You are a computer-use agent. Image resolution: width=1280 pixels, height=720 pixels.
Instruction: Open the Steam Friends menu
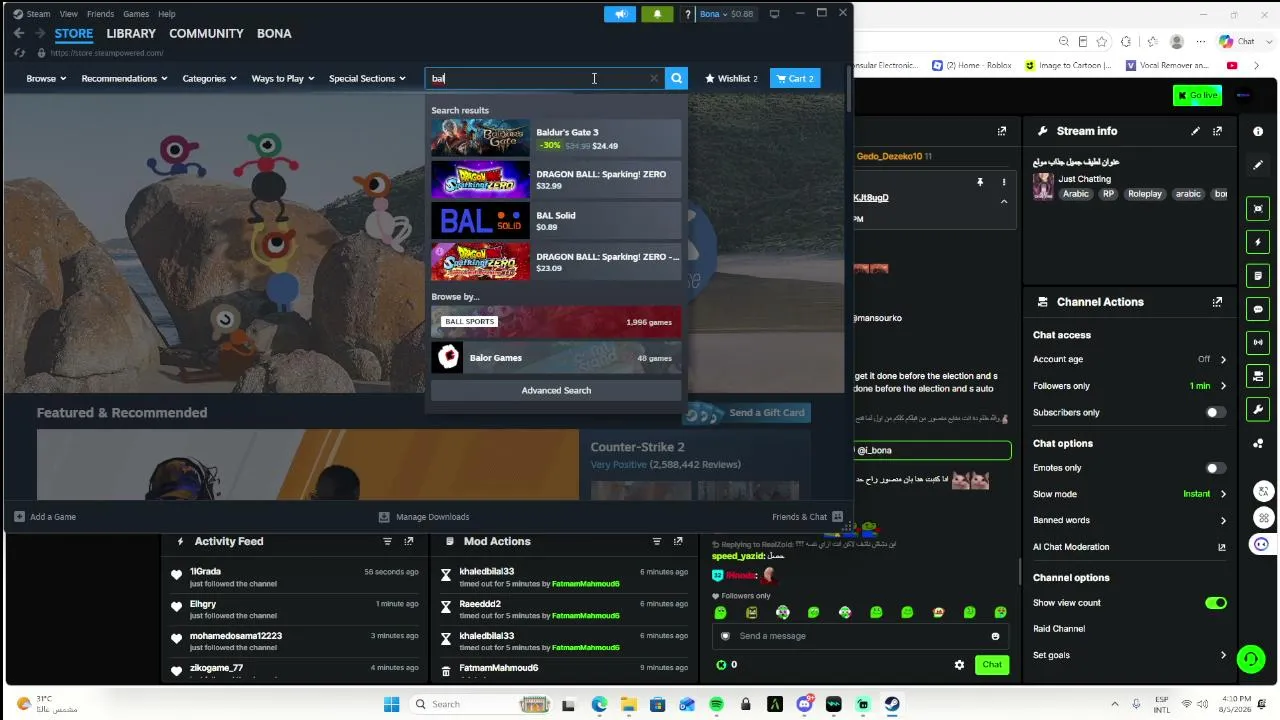100,14
